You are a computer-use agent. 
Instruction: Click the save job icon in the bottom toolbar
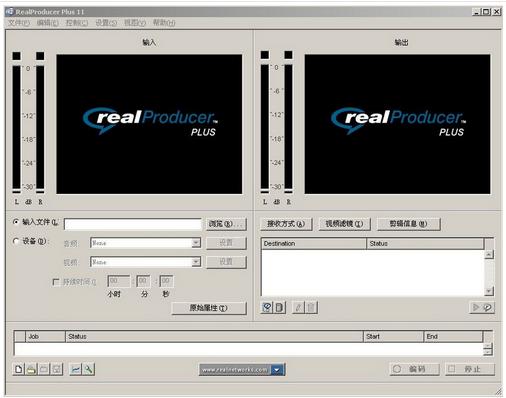coord(44,369)
